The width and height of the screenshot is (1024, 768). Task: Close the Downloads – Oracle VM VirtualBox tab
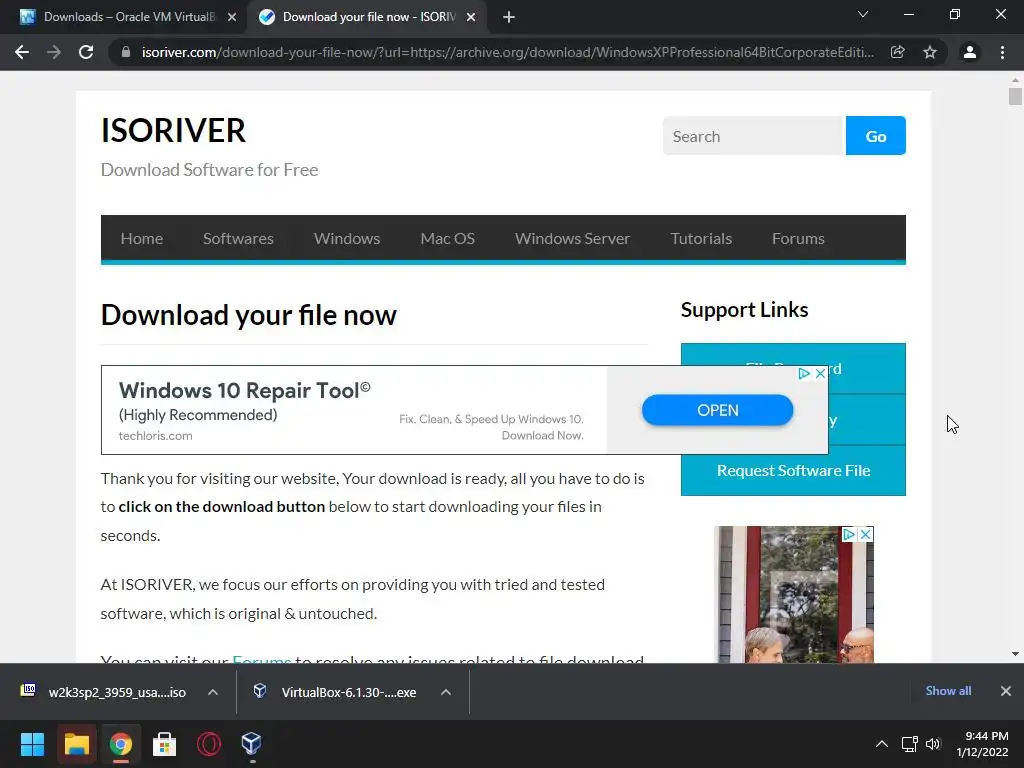click(232, 17)
